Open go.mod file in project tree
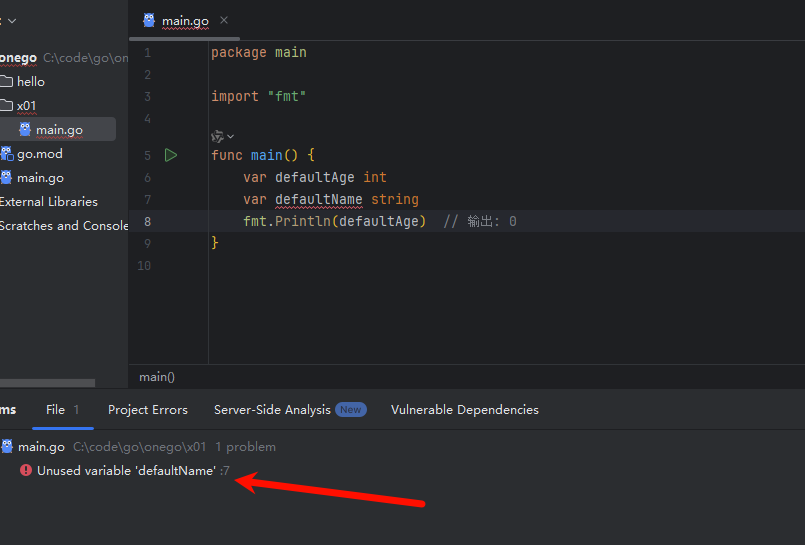 coord(40,154)
